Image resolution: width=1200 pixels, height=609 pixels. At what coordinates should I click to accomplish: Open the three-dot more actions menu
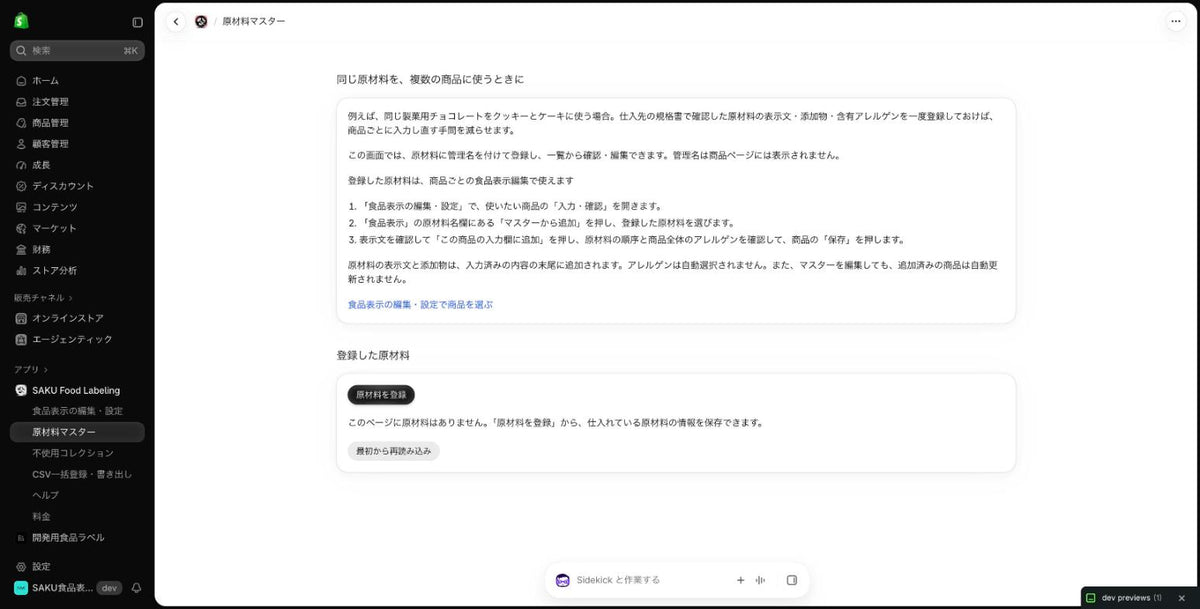pos(1175,21)
